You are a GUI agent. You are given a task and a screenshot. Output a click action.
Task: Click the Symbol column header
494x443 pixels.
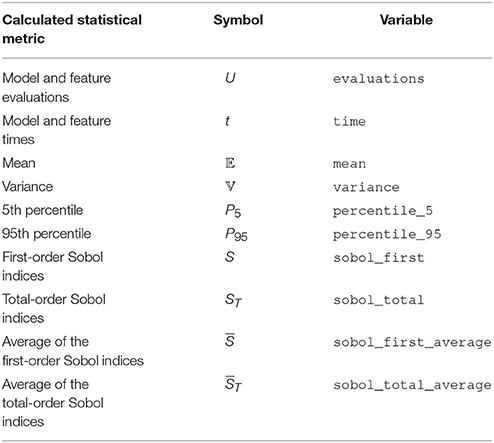(x=238, y=20)
